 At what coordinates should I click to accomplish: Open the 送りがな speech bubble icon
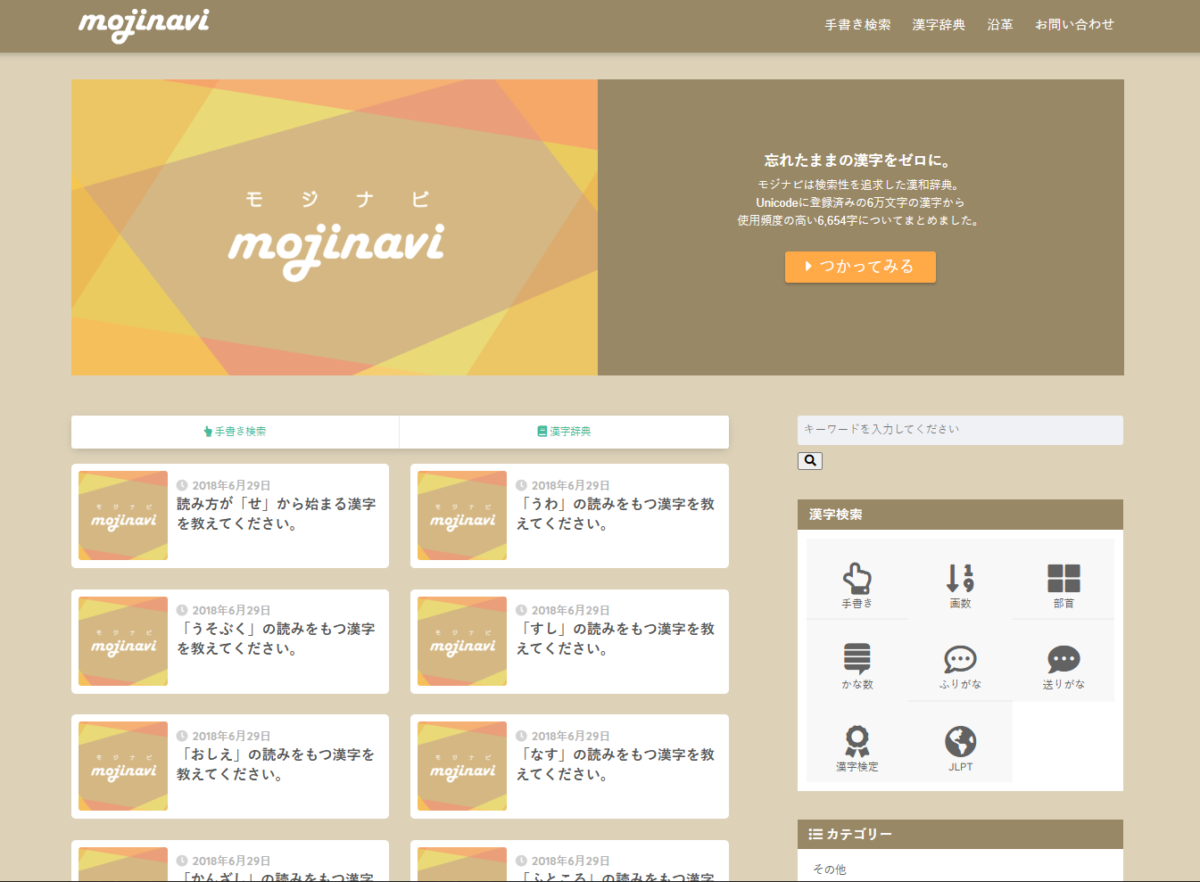1064,661
